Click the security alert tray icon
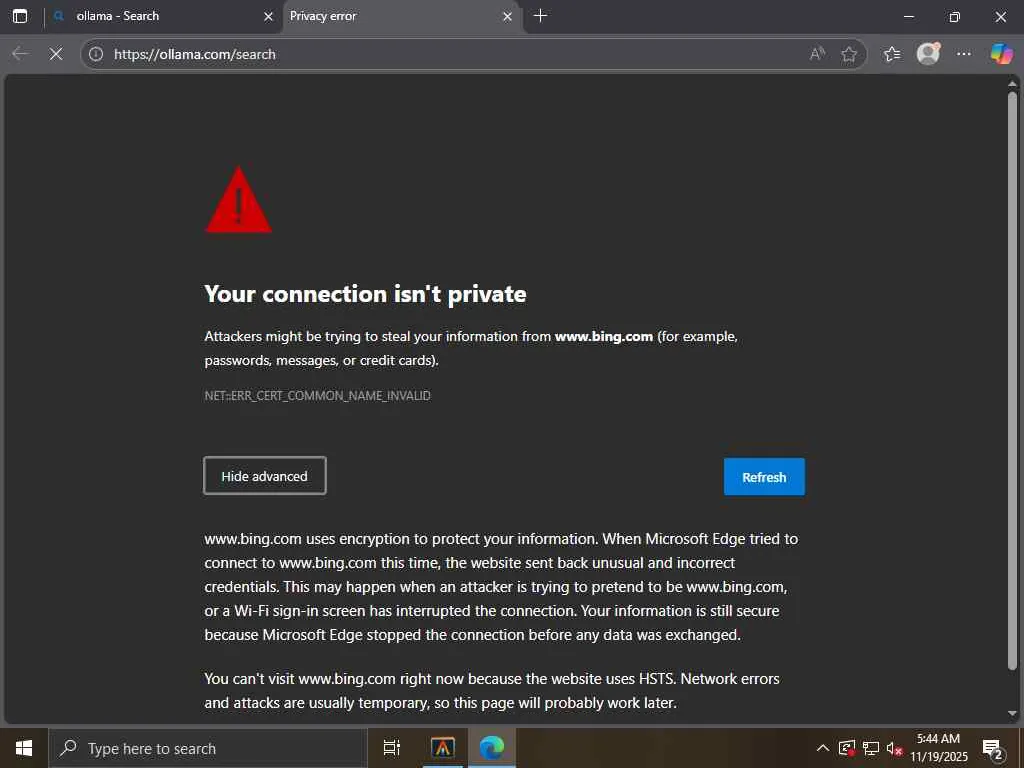The height and width of the screenshot is (768, 1024). 847,748
